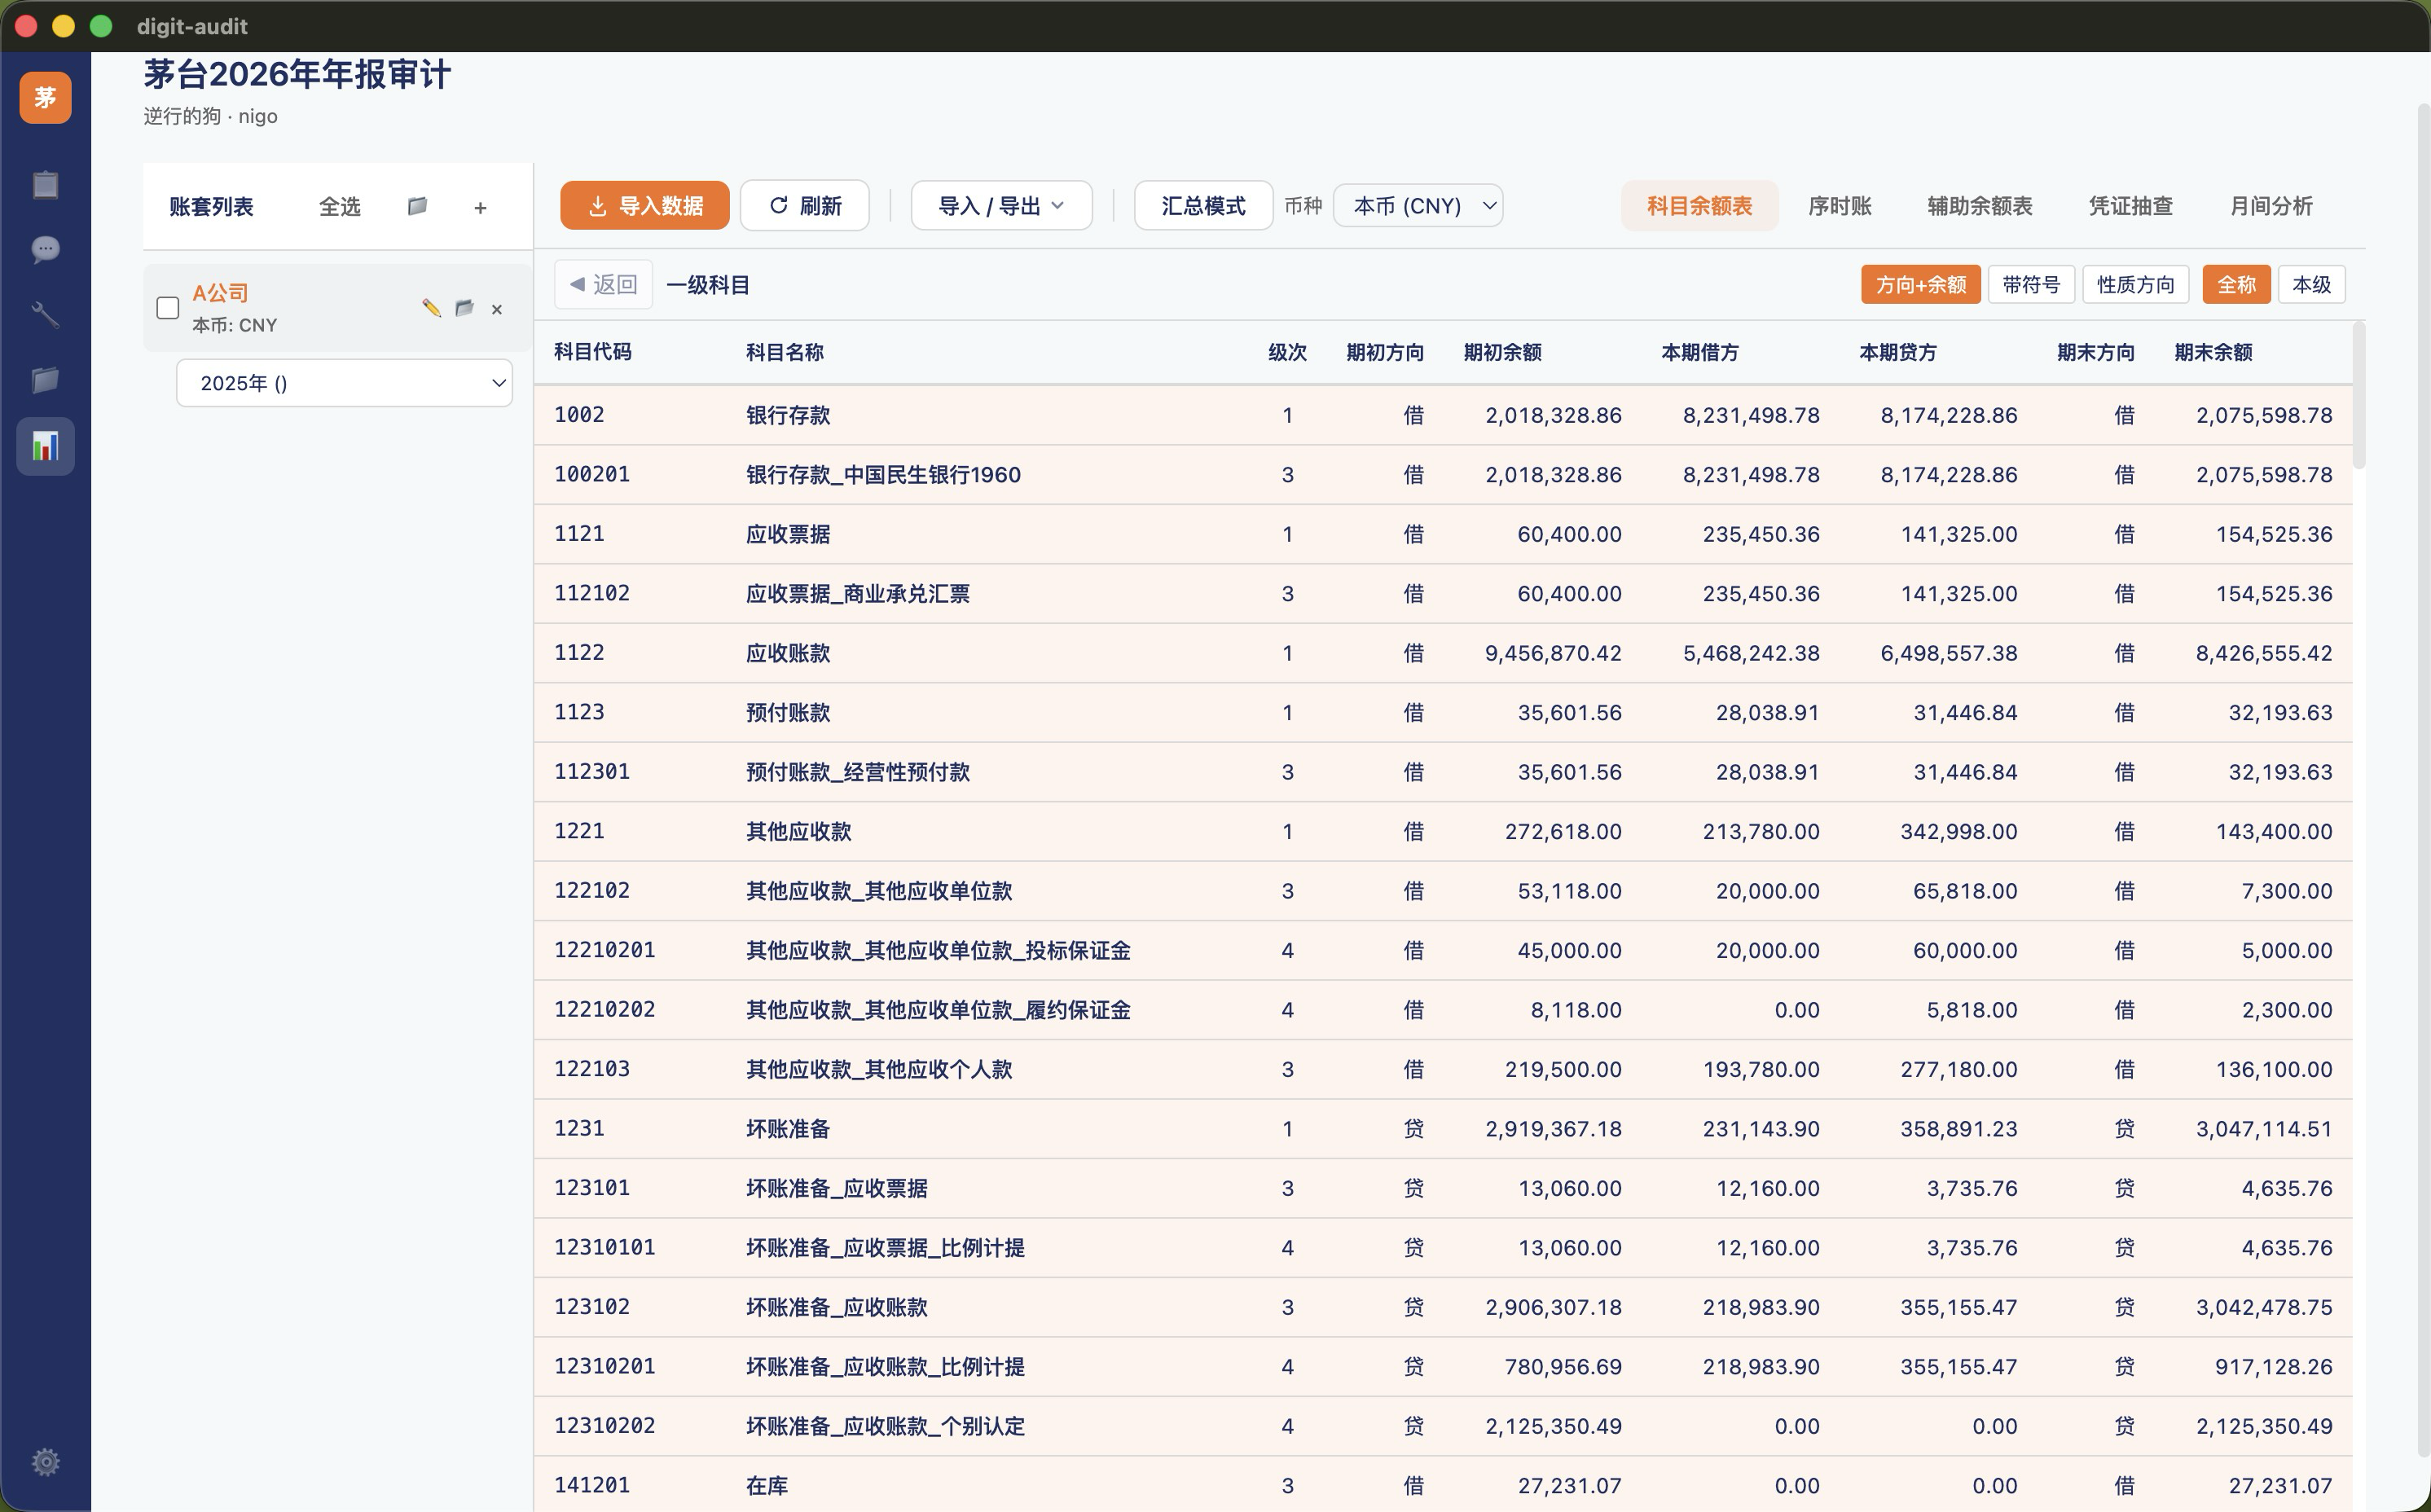Select row 141201 在库
Screen dimensions: 2431x1512
pyautogui.click(x=1443, y=1485)
